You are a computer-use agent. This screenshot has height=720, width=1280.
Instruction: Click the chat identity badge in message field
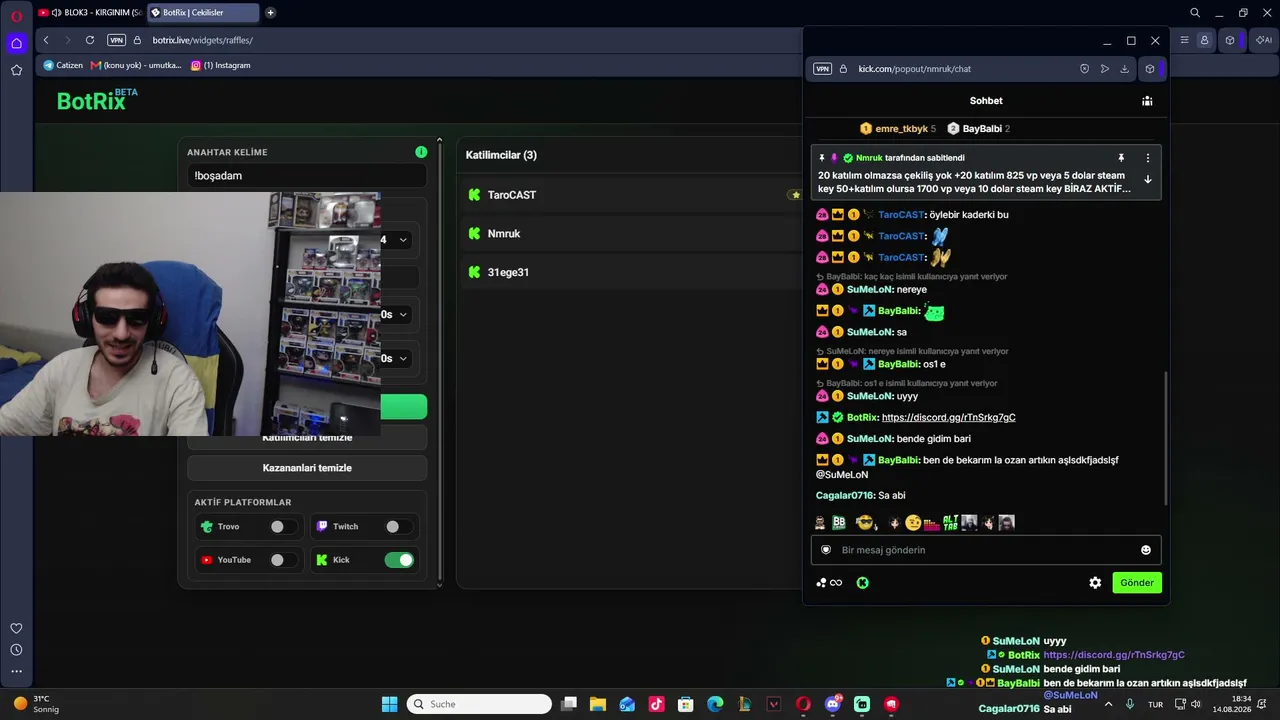(x=826, y=550)
